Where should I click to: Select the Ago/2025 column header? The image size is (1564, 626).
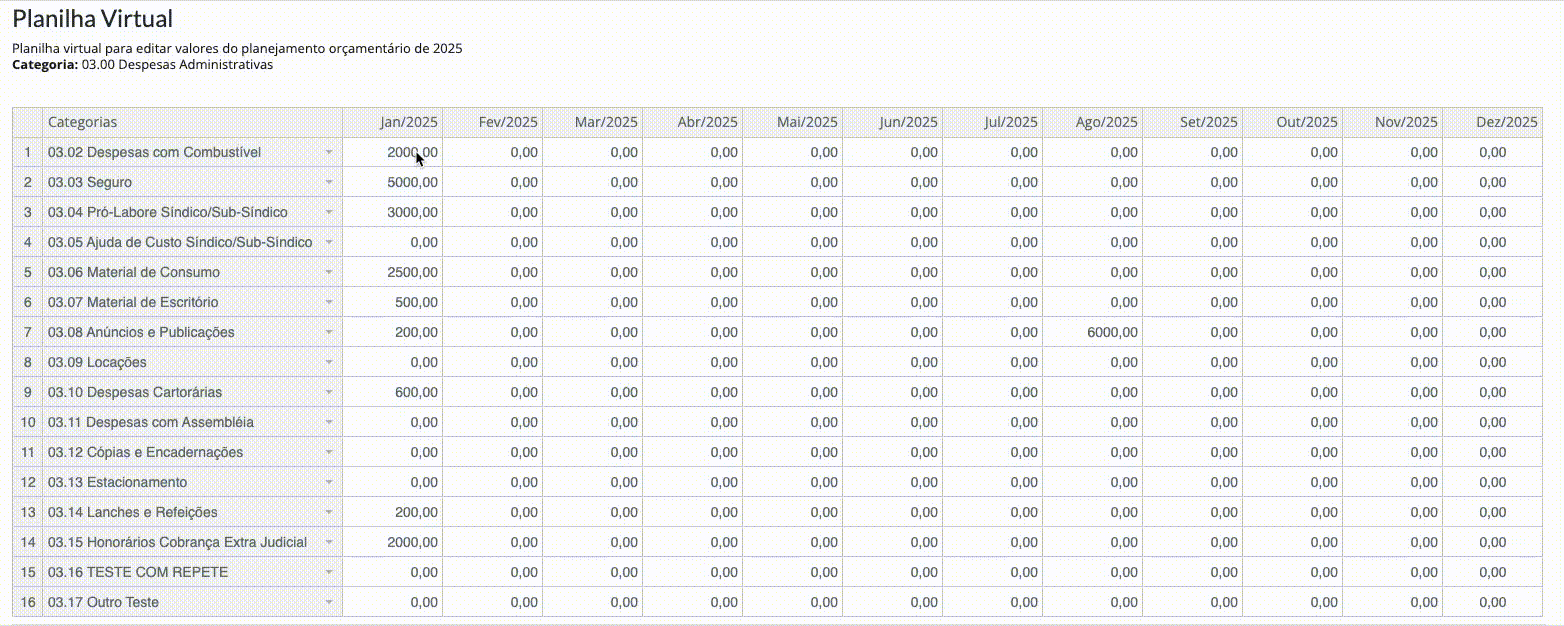pyautogui.click(x=1092, y=122)
